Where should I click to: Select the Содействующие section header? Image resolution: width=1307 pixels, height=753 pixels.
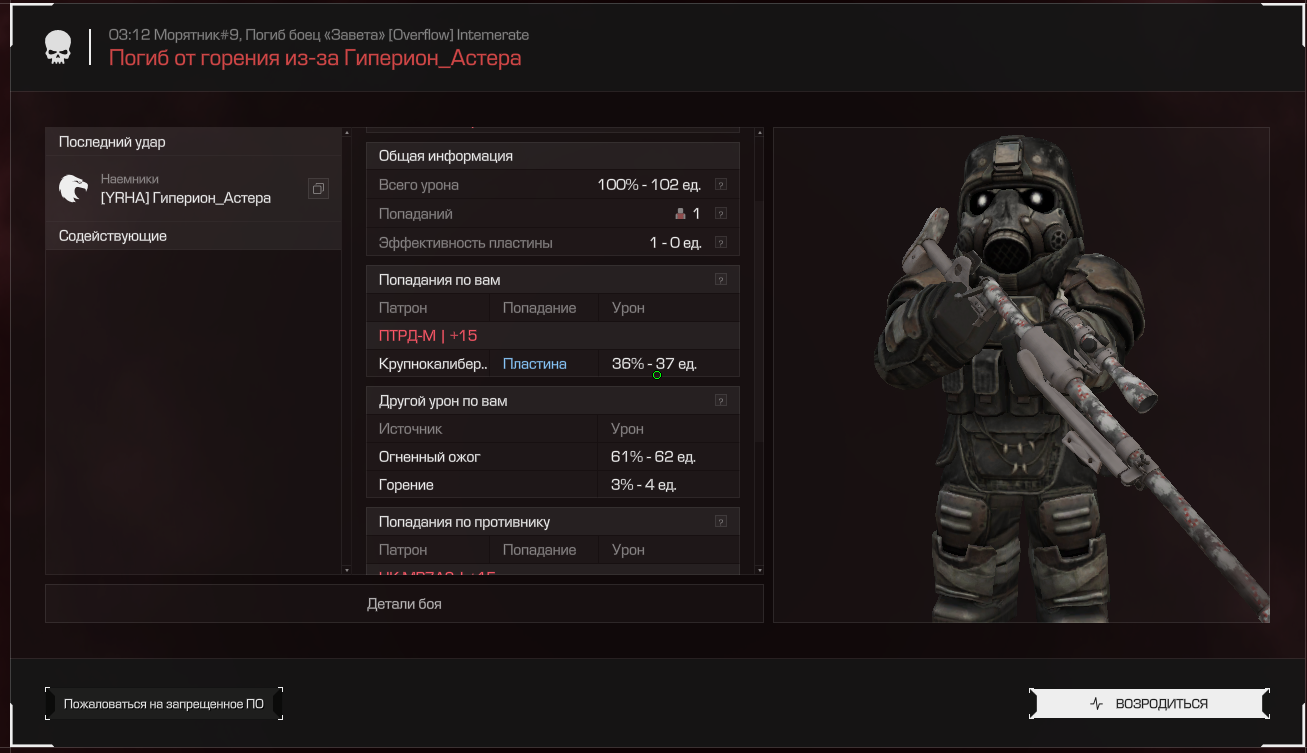pos(193,236)
